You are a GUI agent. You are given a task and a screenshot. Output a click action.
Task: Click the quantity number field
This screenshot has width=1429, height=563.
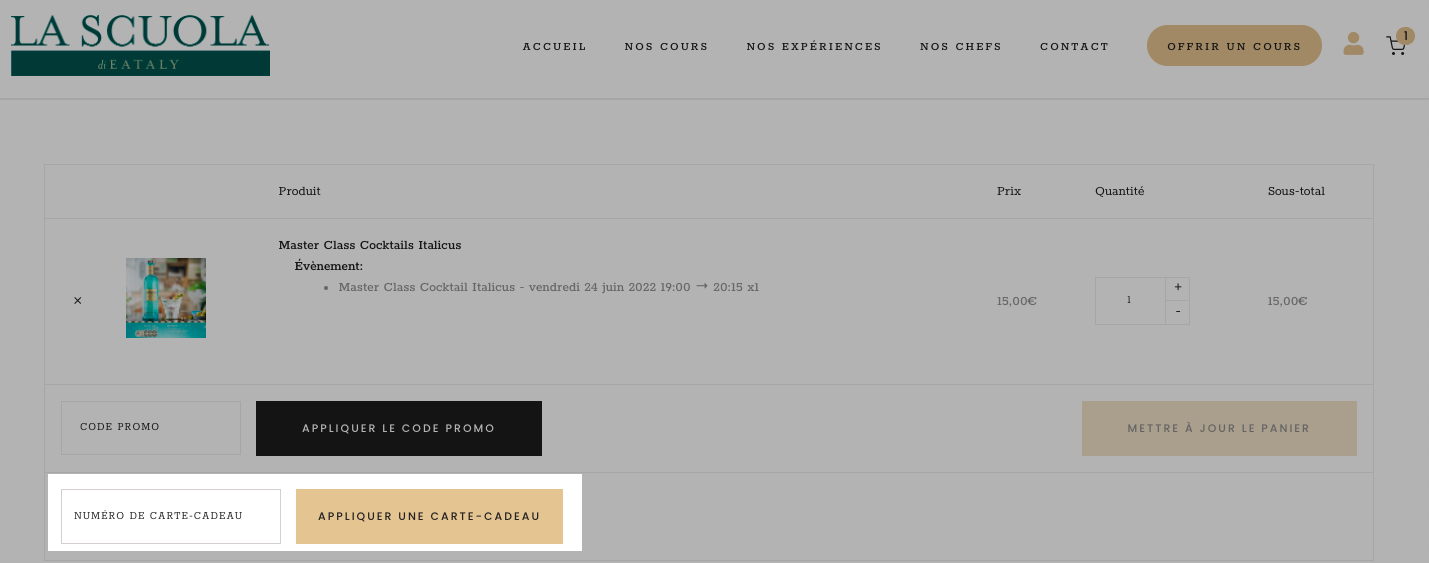coord(1130,301)
